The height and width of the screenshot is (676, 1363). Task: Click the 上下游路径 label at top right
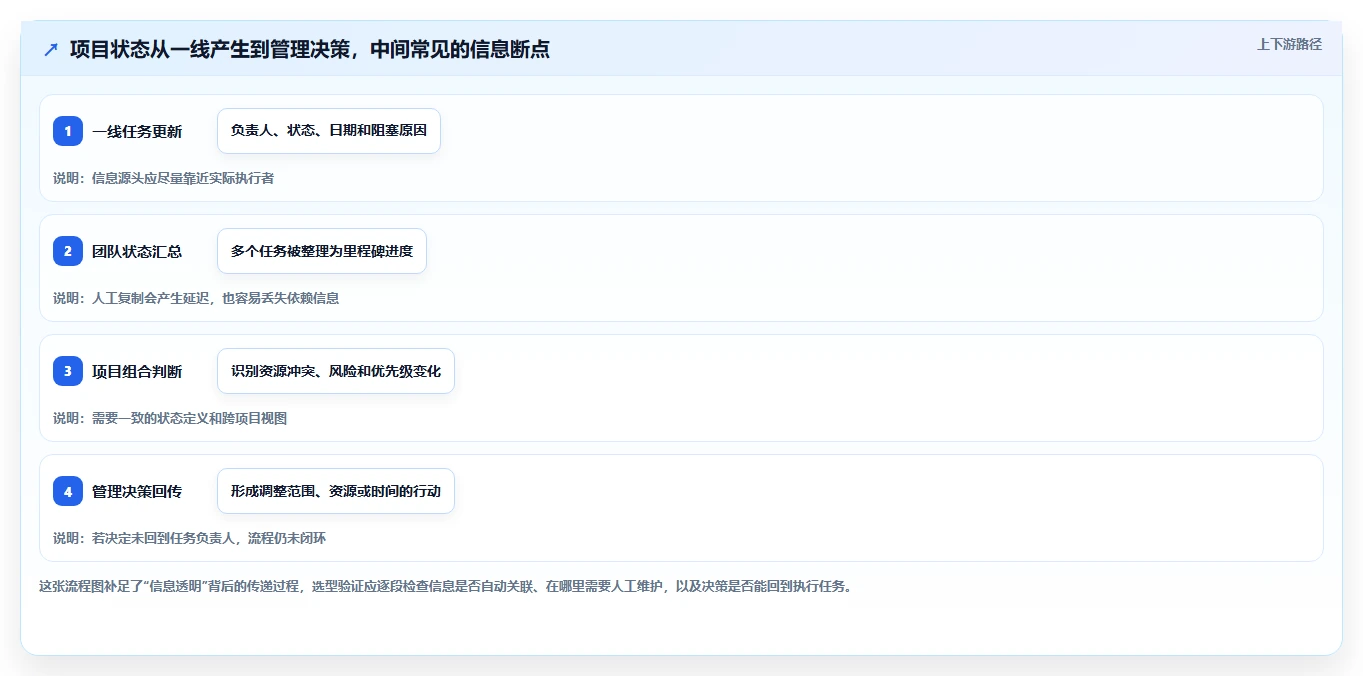pos(1289,44)
